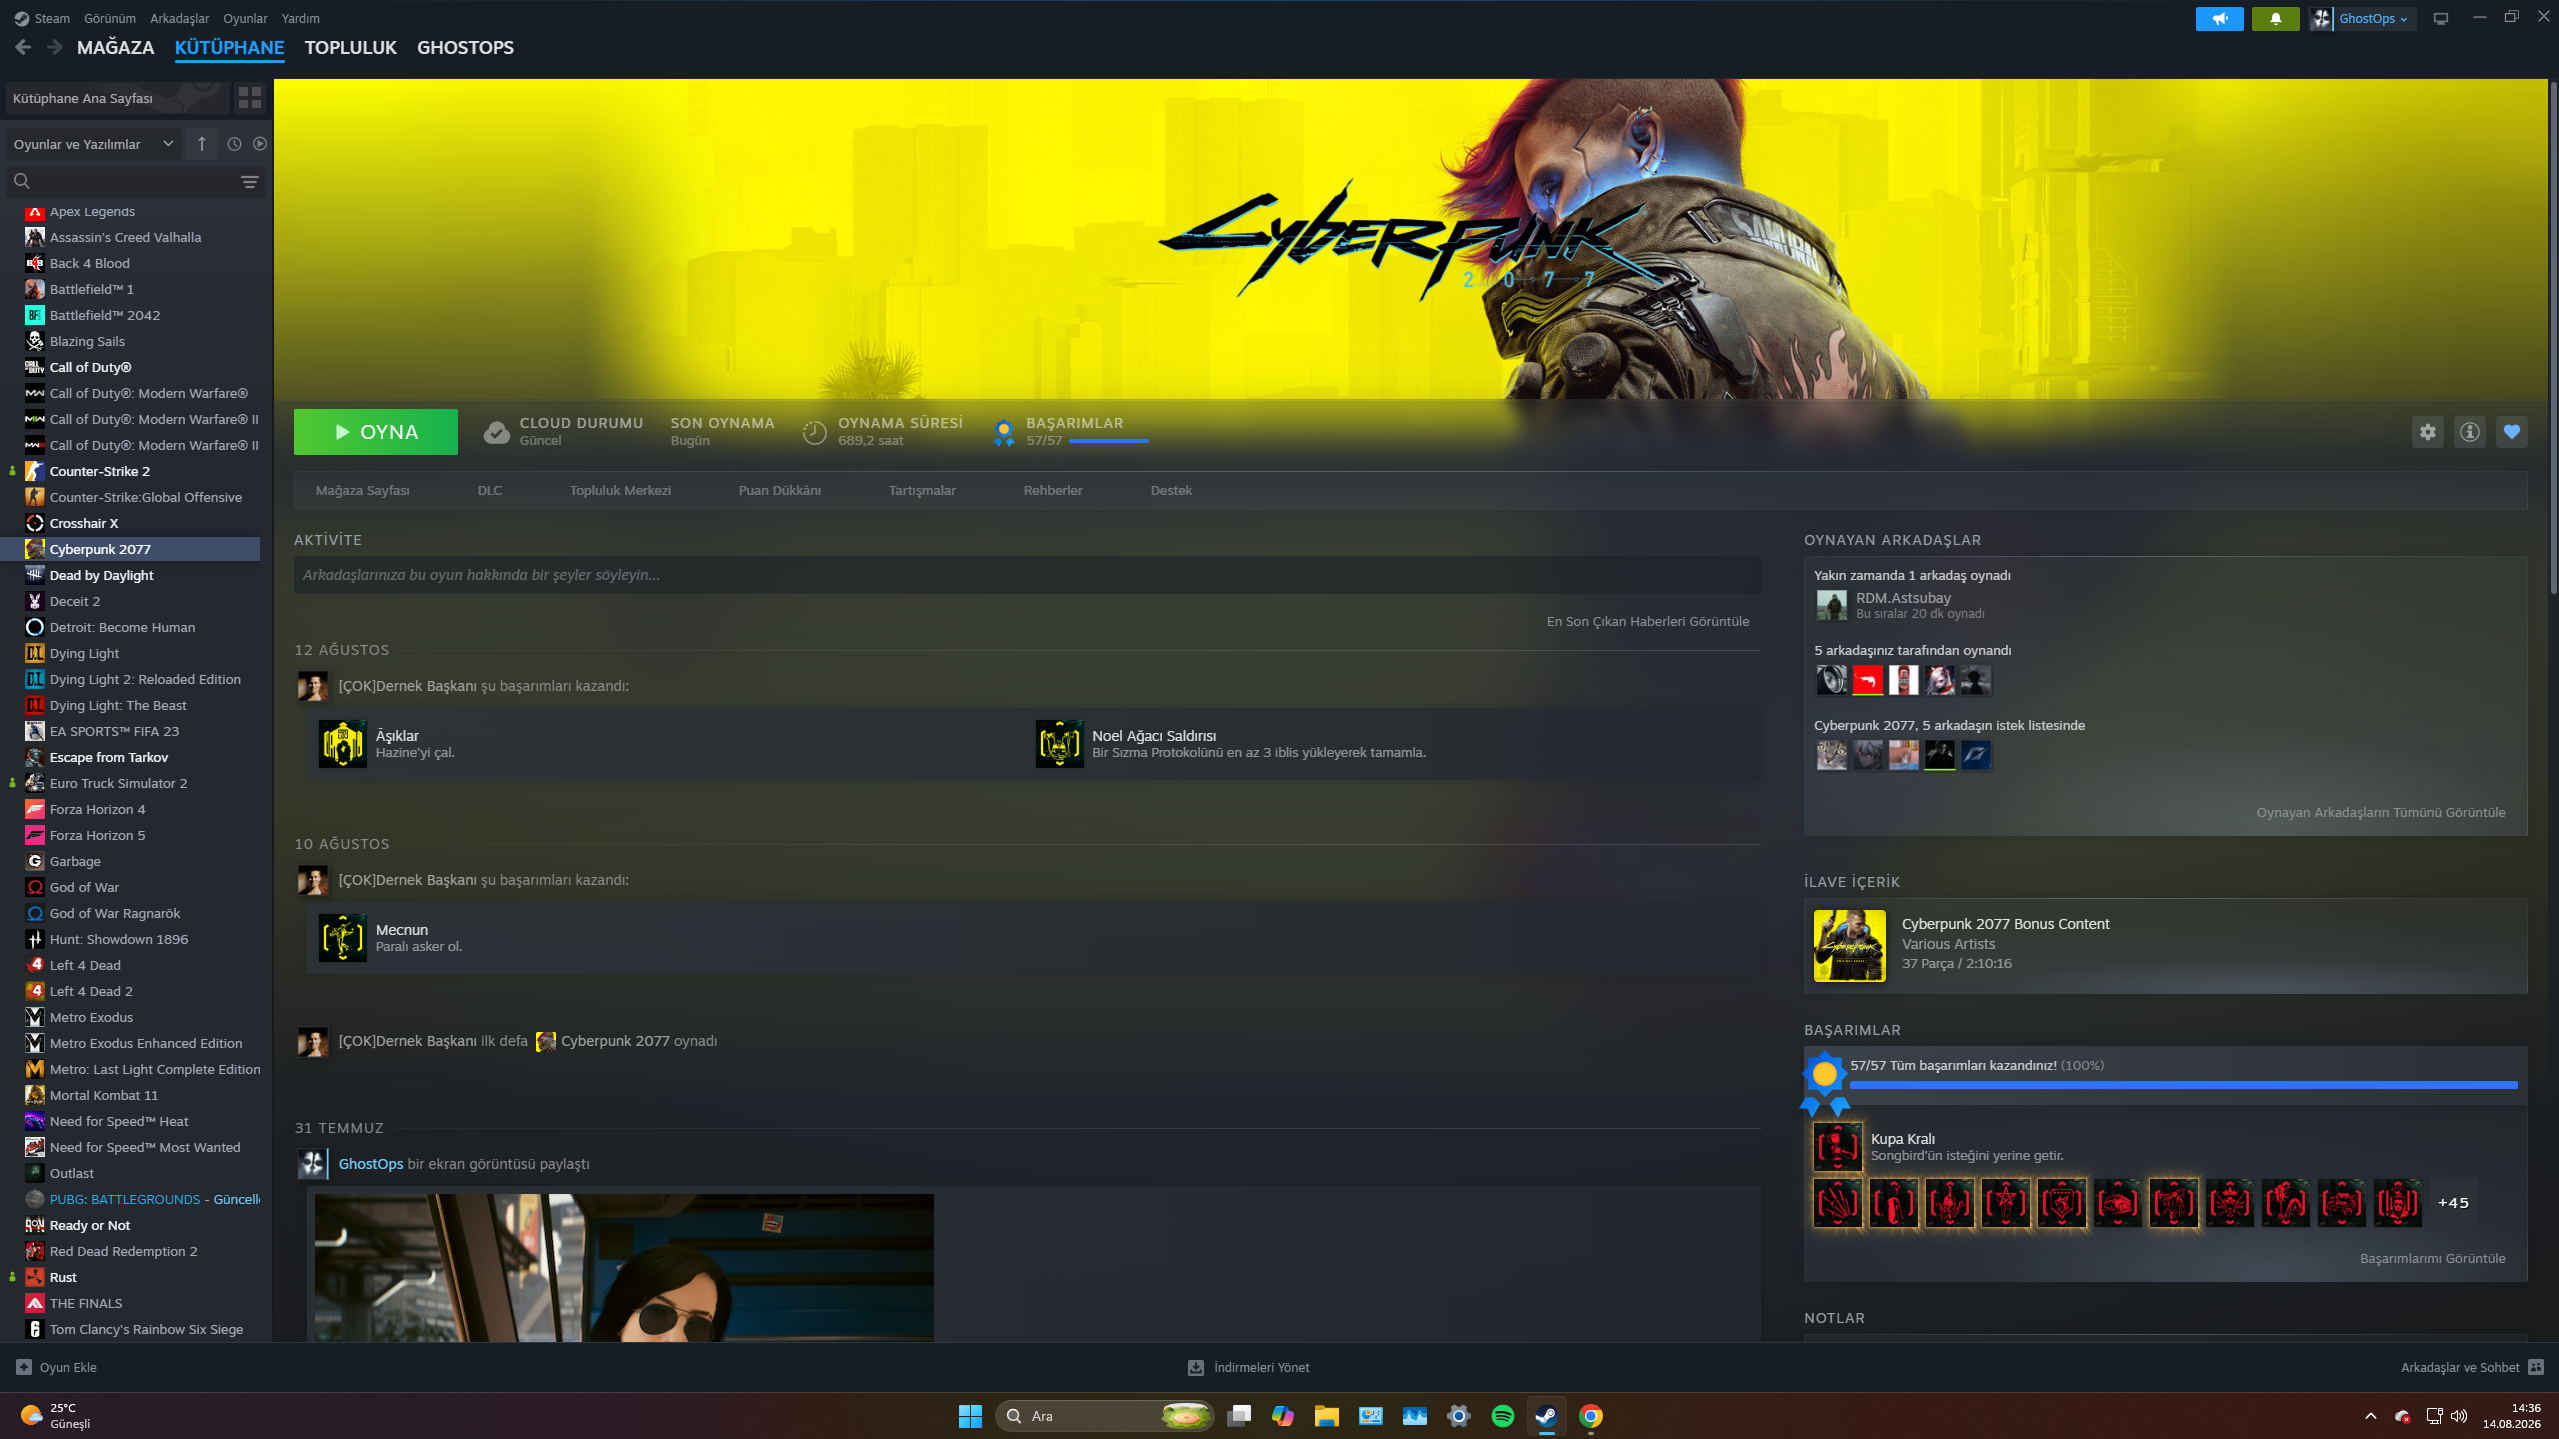Click the activity comment input field
This screenshot has height=1439, width=2559.
[x=1028, y=575]
